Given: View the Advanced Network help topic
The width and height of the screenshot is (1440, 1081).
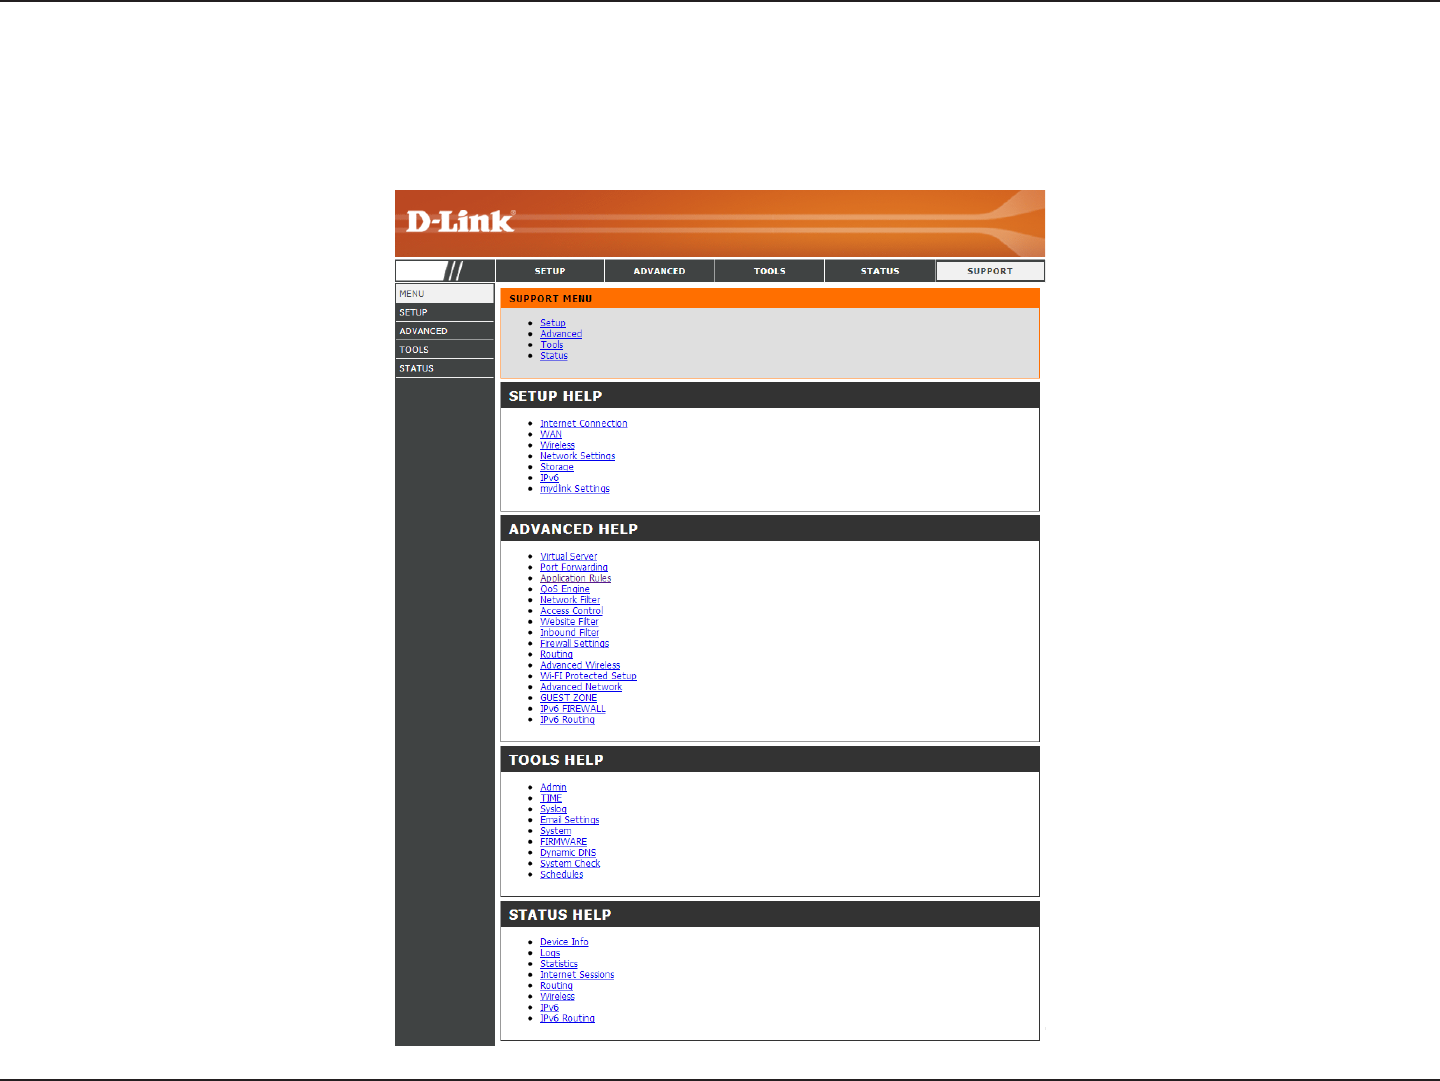Looking at the screenshot, I should coord(581,688).
